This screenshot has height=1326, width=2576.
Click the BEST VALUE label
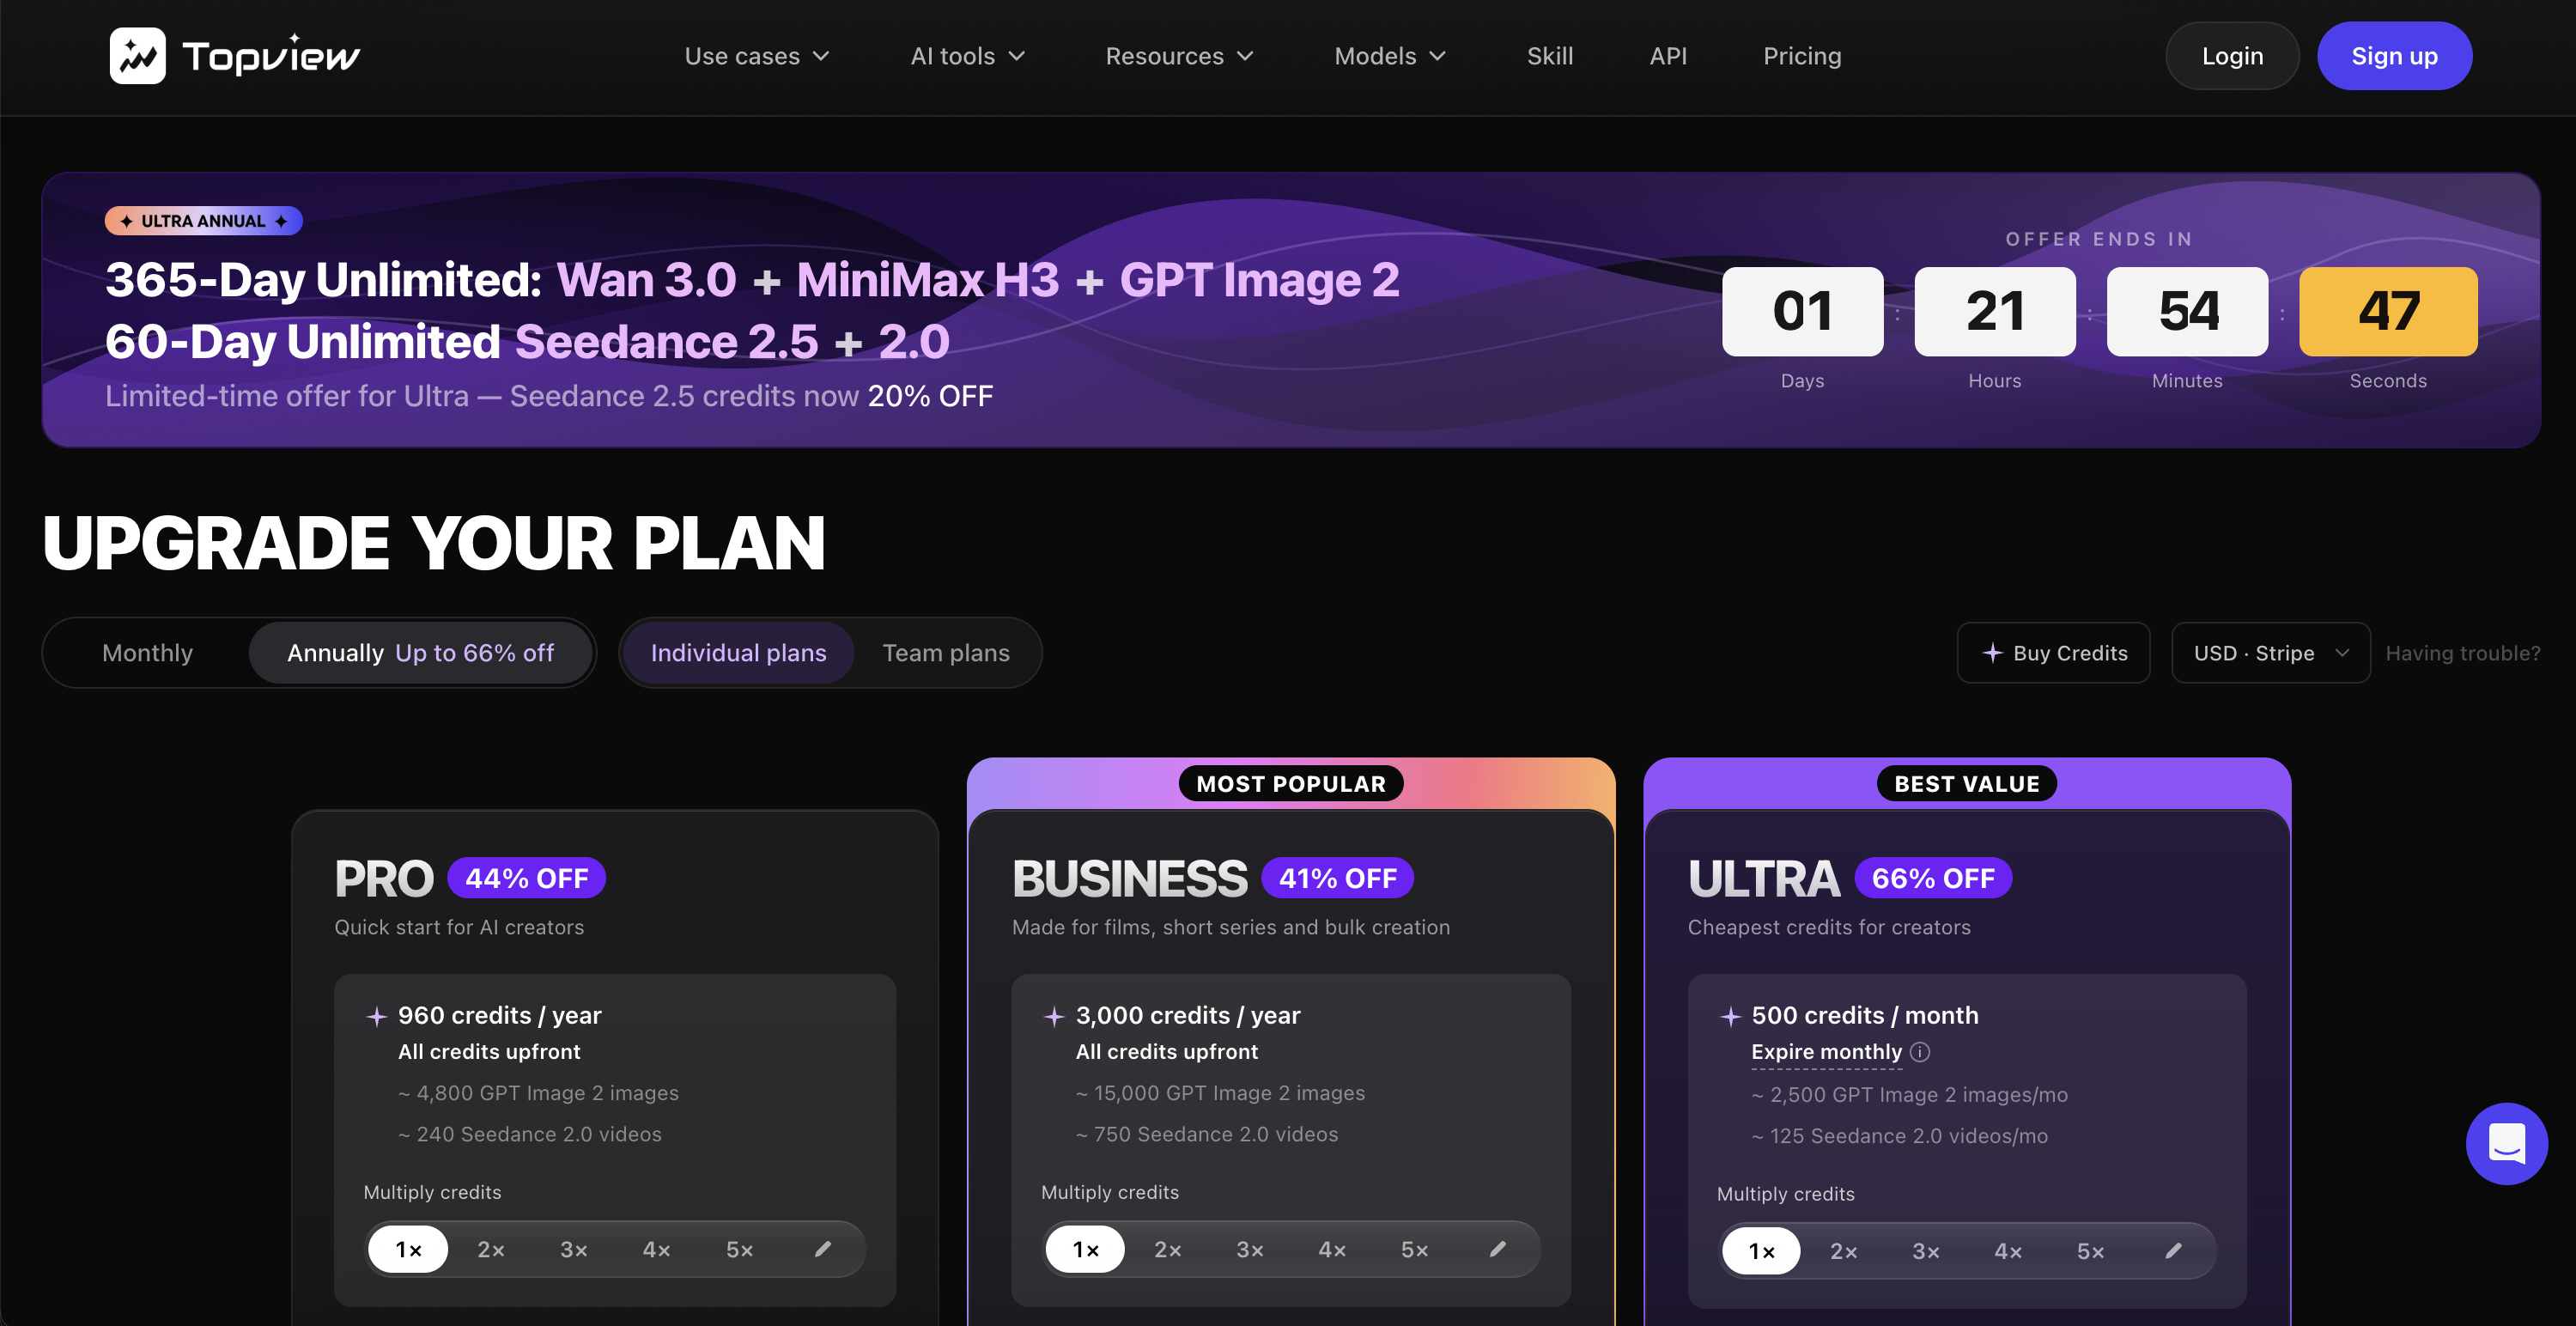coord(1967,784)
